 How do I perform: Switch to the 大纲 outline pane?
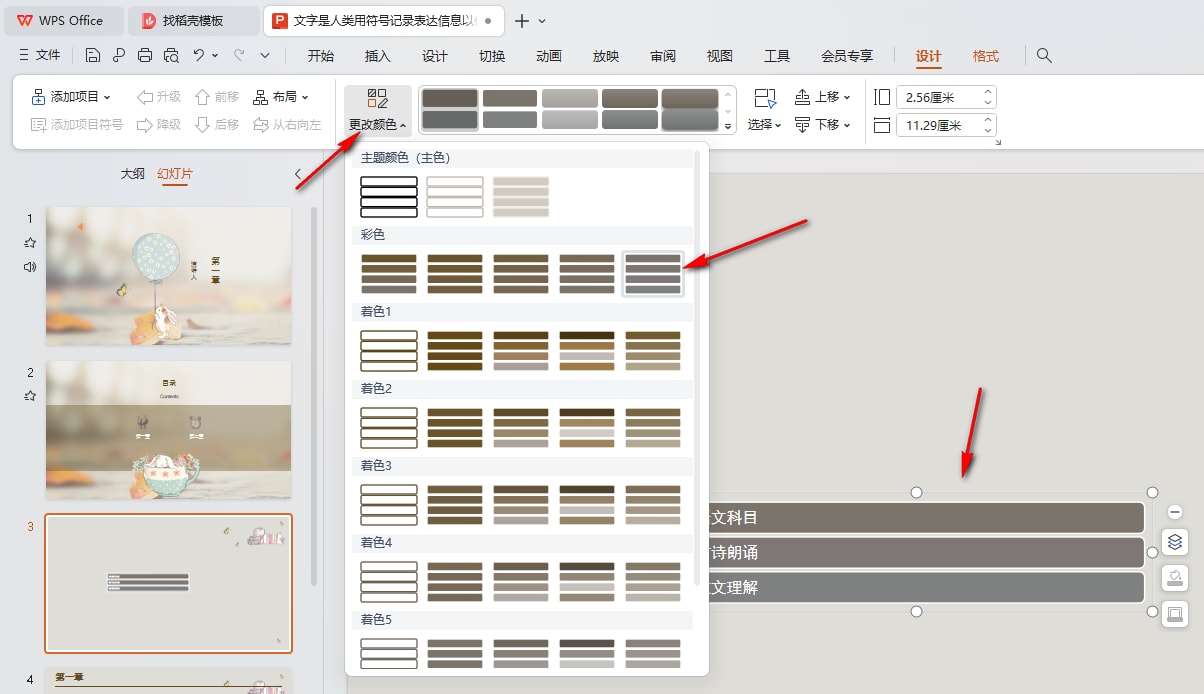point(133,174)
